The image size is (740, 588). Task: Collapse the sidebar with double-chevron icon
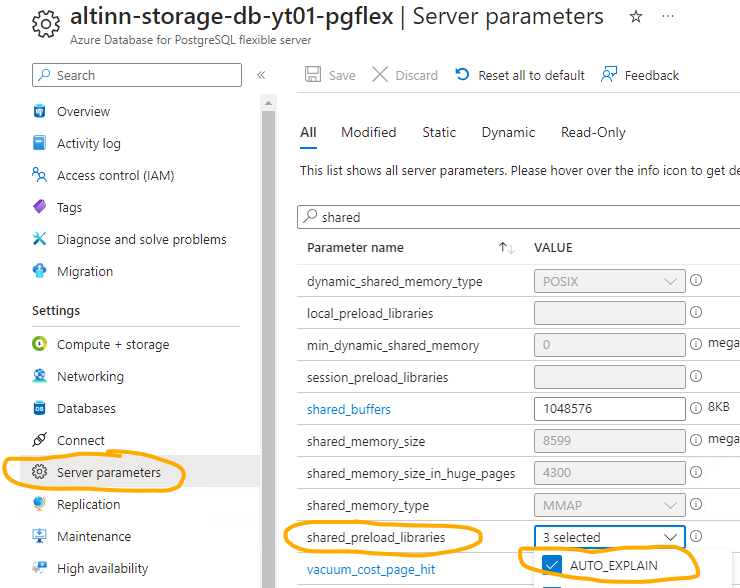(261, 75)
